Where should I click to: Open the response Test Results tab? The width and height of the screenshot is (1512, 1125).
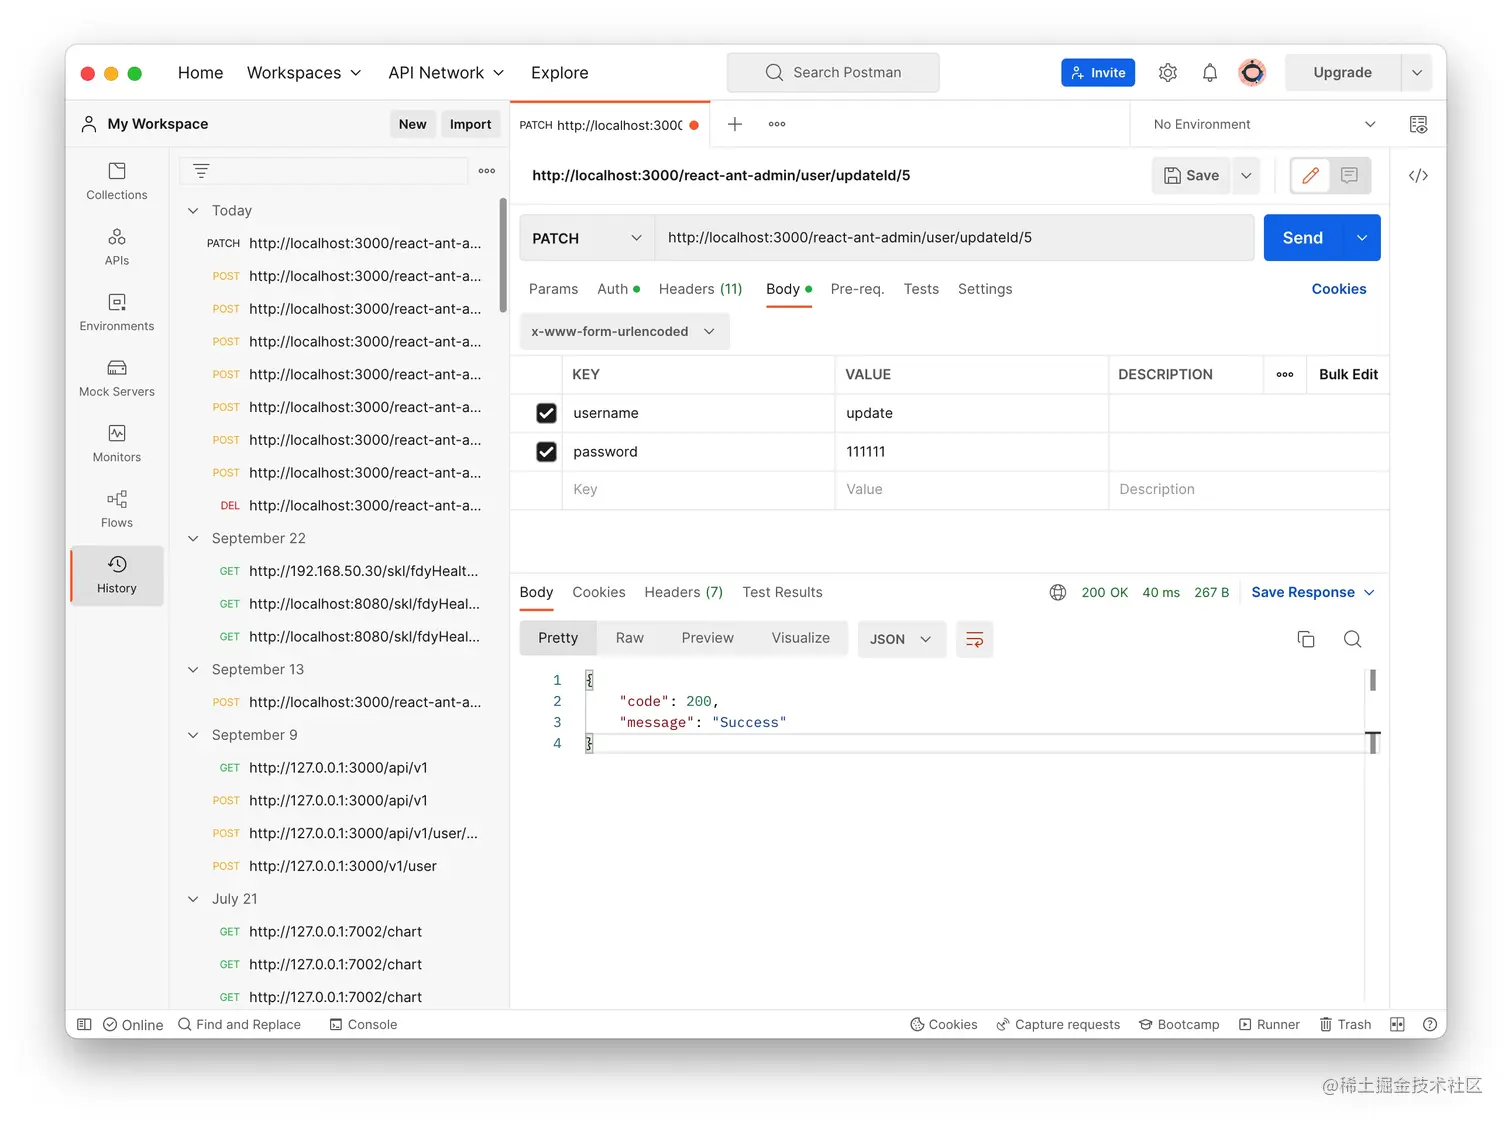(782, 592)
